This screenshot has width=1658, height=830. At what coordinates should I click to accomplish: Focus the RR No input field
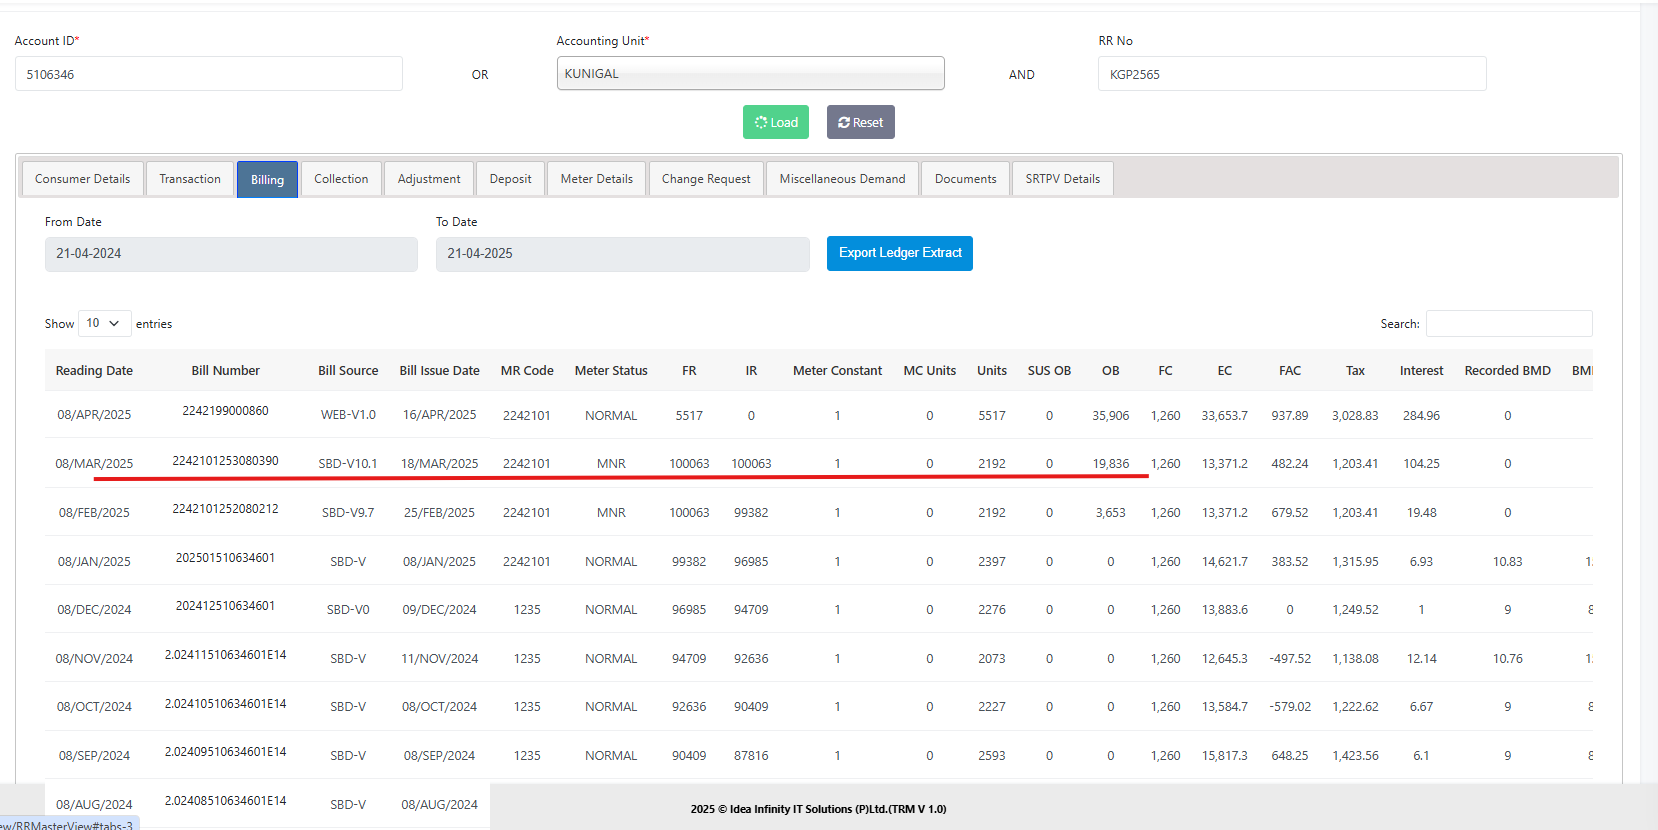[1292, 74]
